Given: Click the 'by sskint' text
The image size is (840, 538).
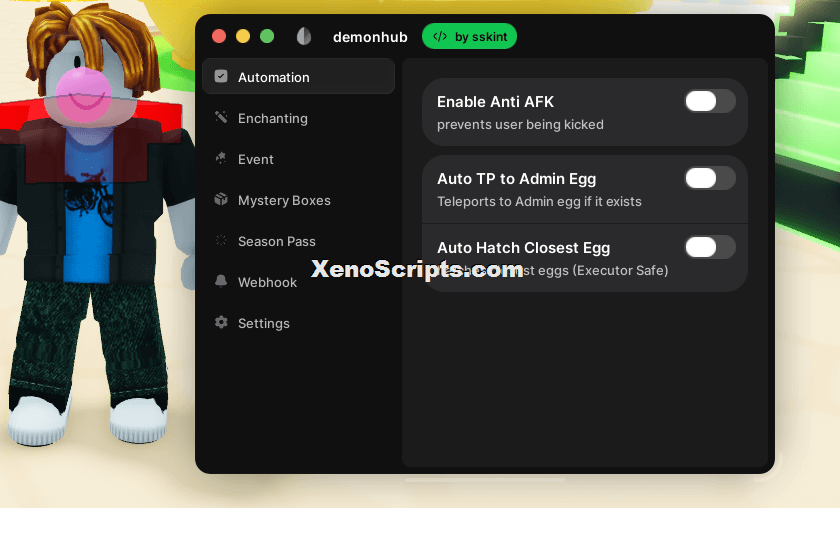Looking at the screenshot, I should (x=481, y=36).
